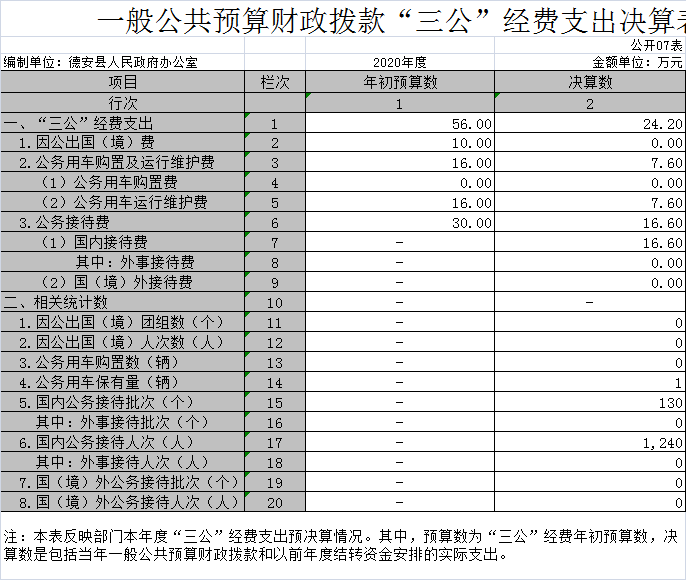The height and width of the screenshot is (580, 686).
Task: Select the 编制单位 德安县人民政府办公室 cell
Action: [100, 62]
